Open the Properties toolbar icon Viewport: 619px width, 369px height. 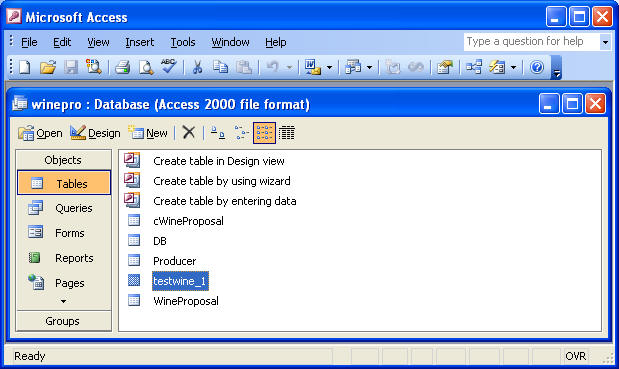tap(445, 67)
